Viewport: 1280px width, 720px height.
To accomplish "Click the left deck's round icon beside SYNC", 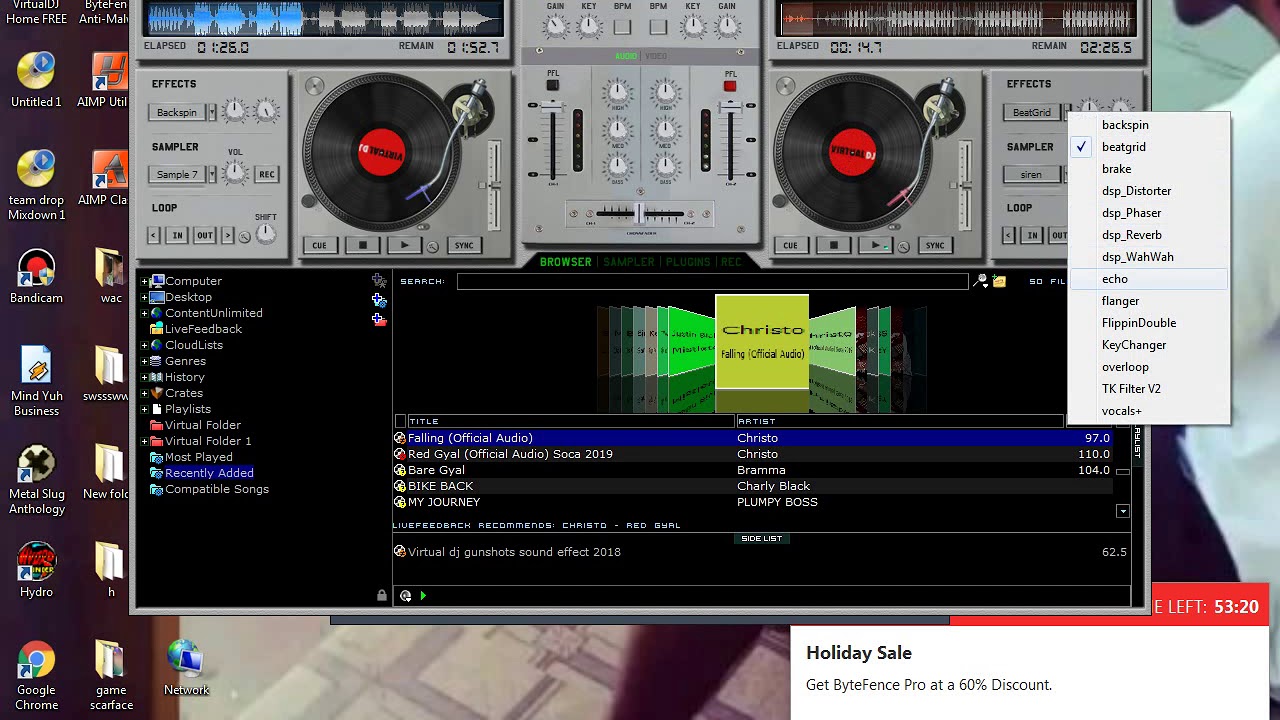I will pos(433,246).
